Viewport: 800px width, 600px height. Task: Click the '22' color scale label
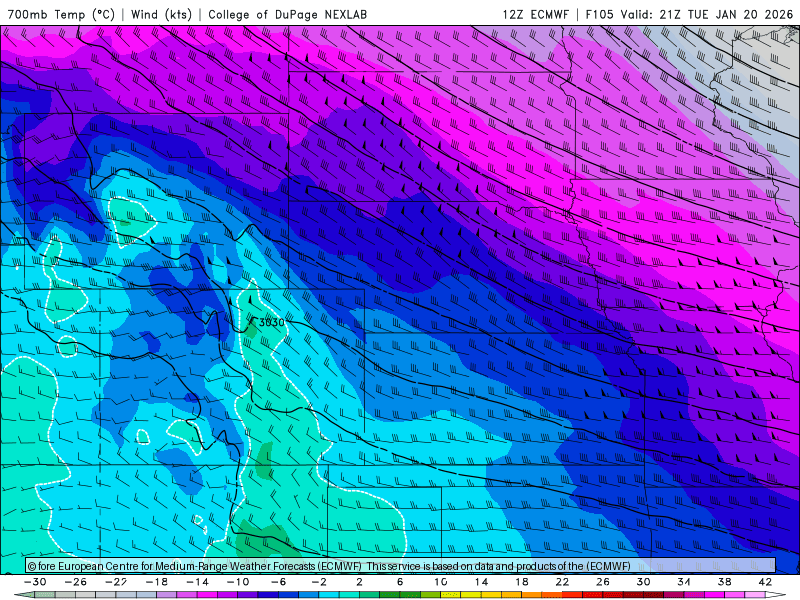(x=562, y=582)
